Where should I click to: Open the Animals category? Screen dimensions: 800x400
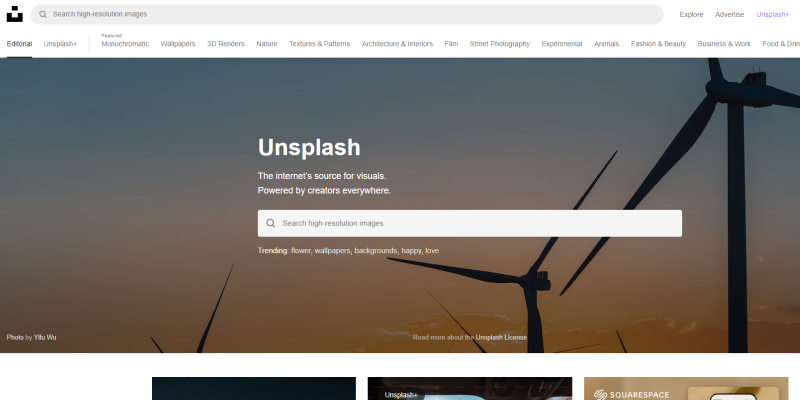coord(606,44)
